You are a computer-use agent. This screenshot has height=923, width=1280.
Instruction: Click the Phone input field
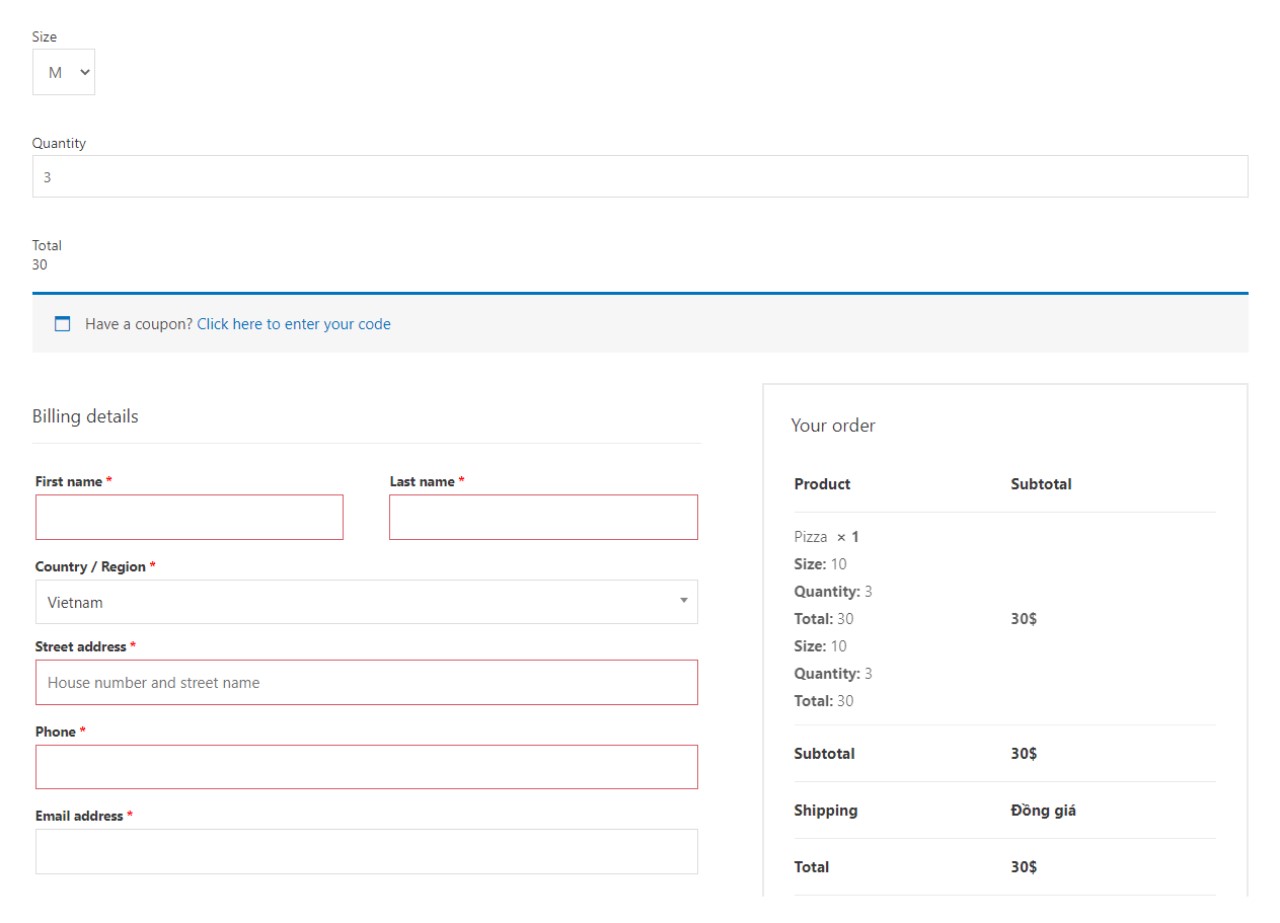[x=366, y=766]
